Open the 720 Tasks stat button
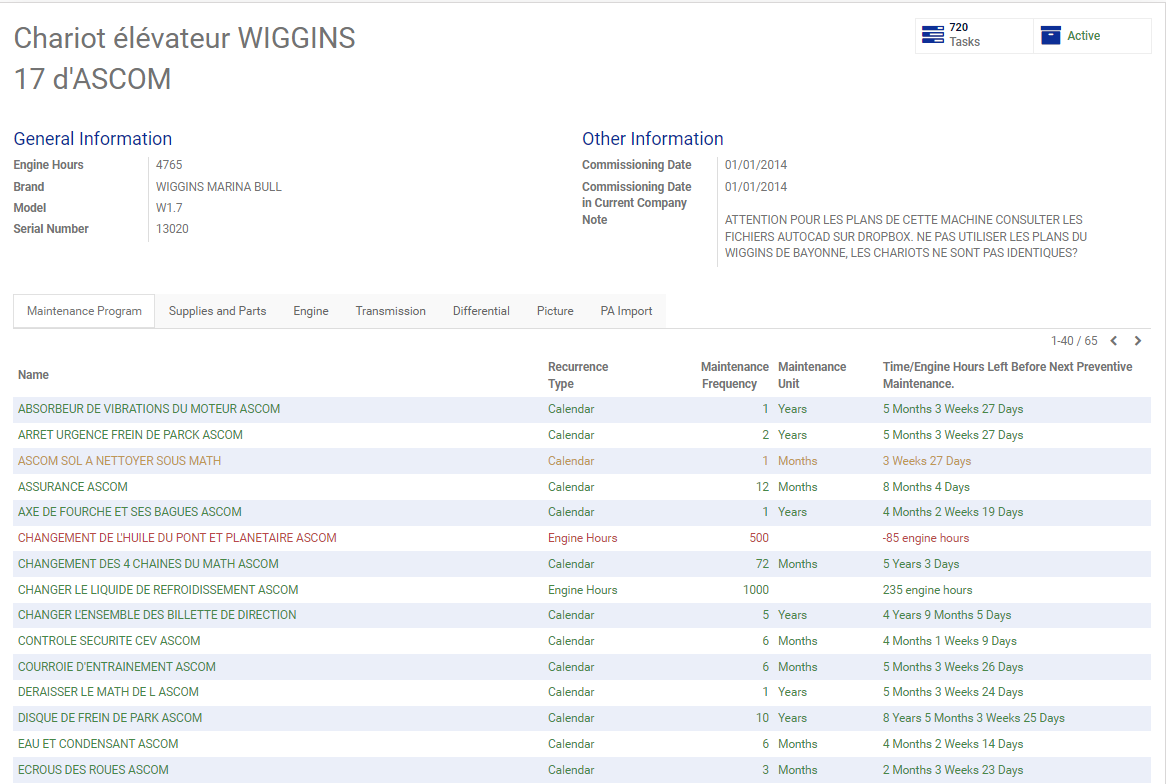Viewport: 1166px width, 784px height. pos(973,36)
